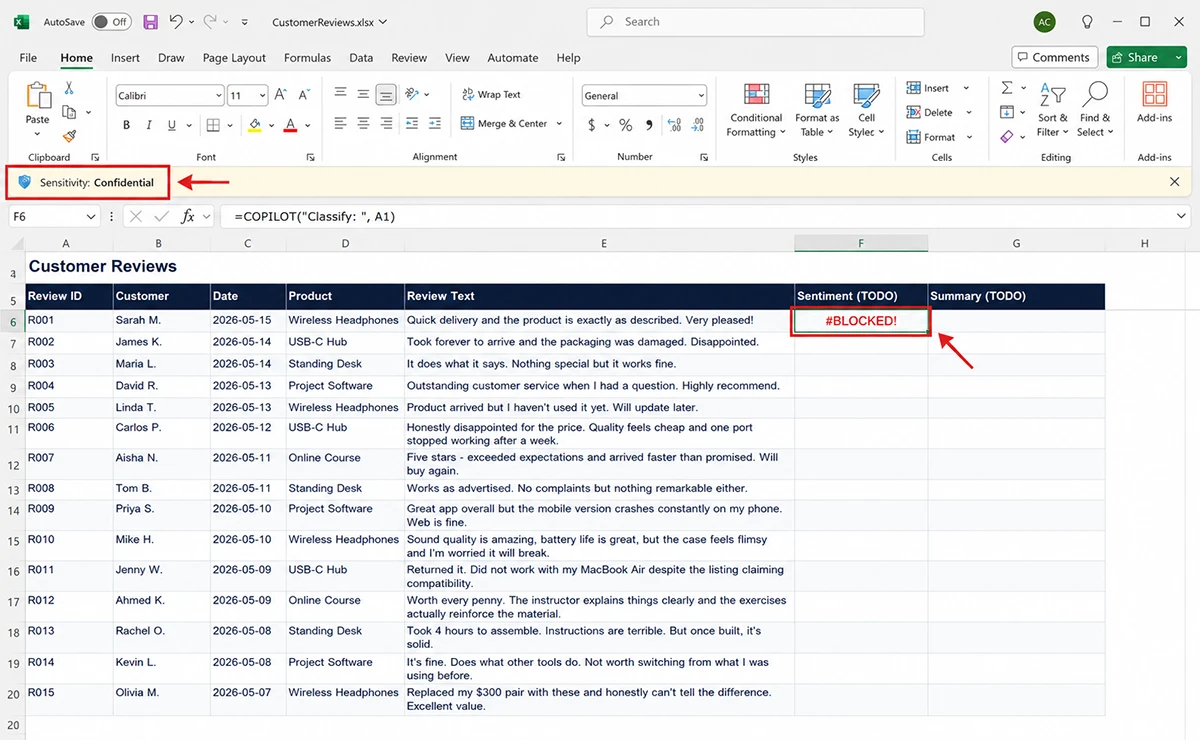Click the Insert Function fx icon
The height and width of the screenshot is (740, 1200).
[x=187, y=216]
